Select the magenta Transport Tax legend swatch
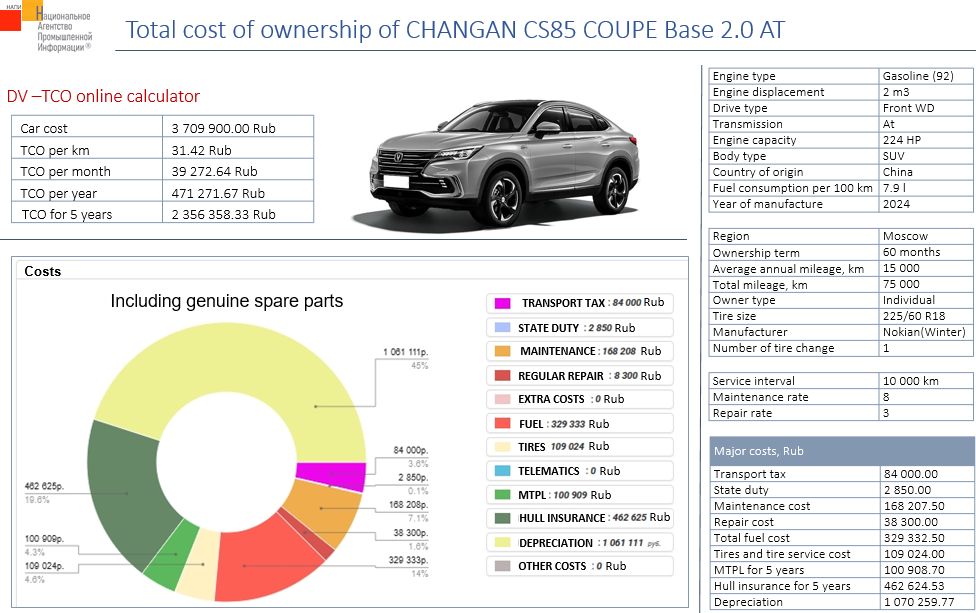This screenshot has width=976, height=613. click(x=502, y=303)
